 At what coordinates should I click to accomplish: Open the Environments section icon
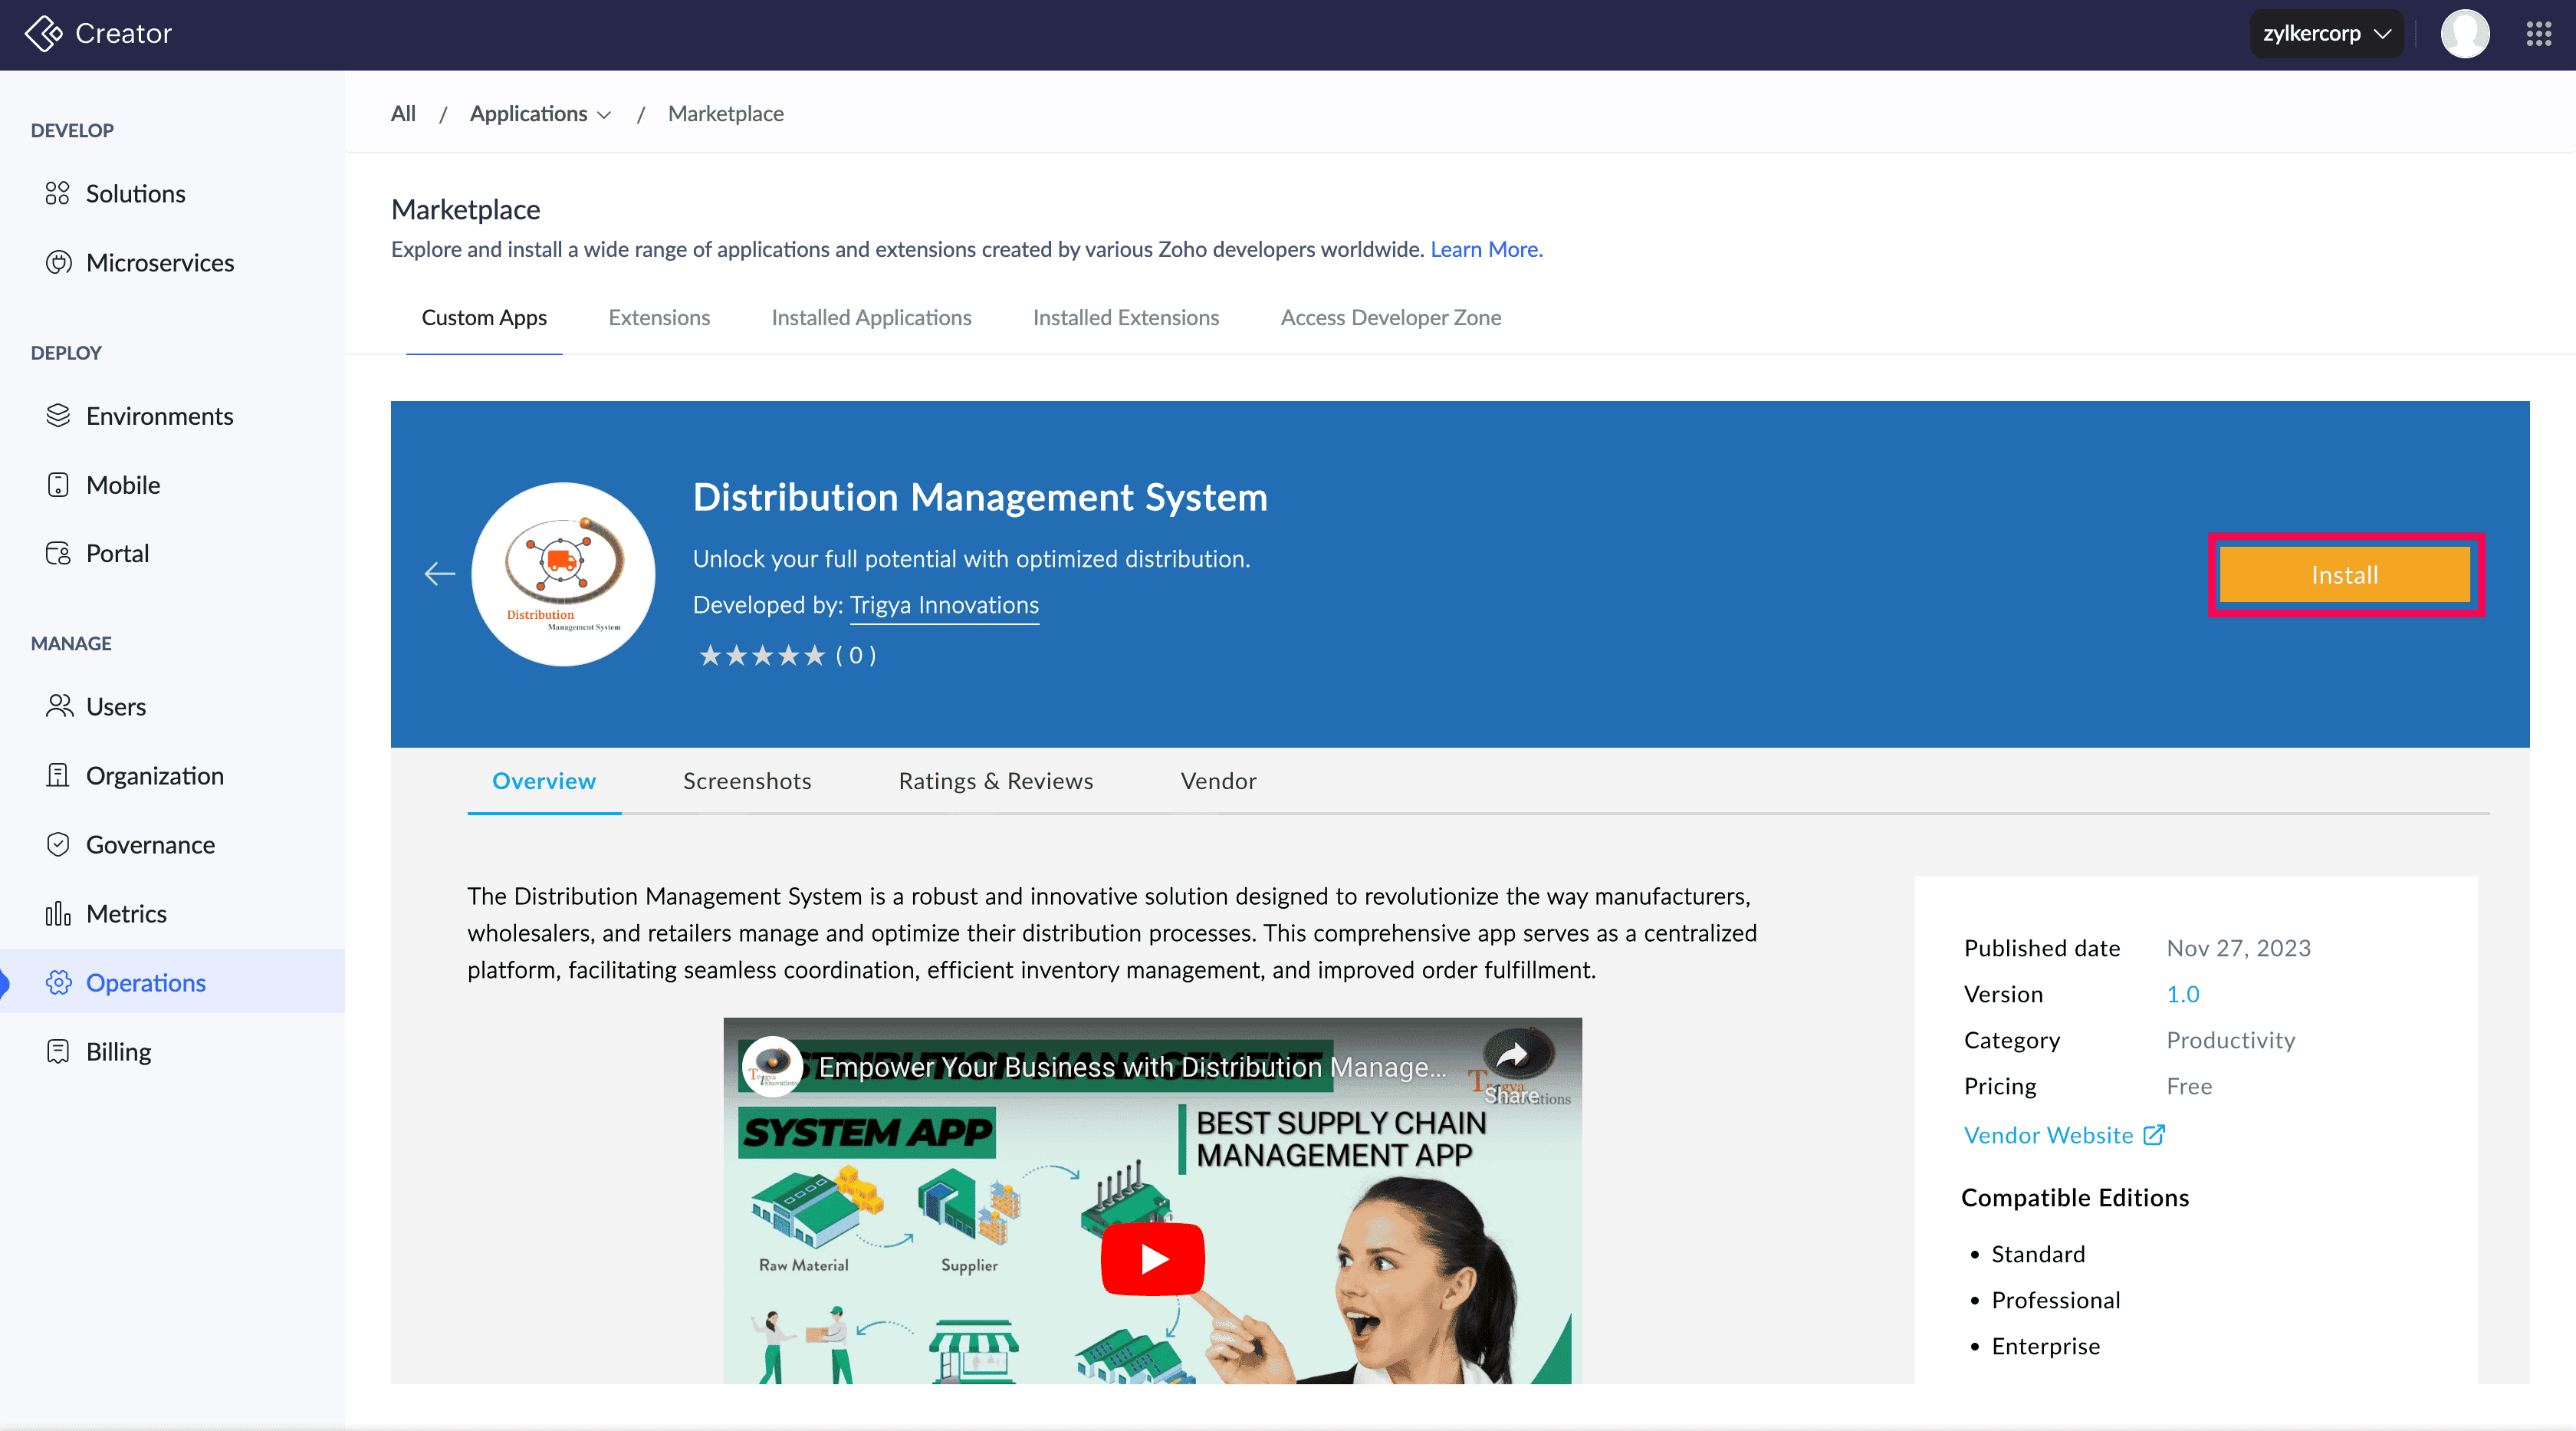pos(58,415)
